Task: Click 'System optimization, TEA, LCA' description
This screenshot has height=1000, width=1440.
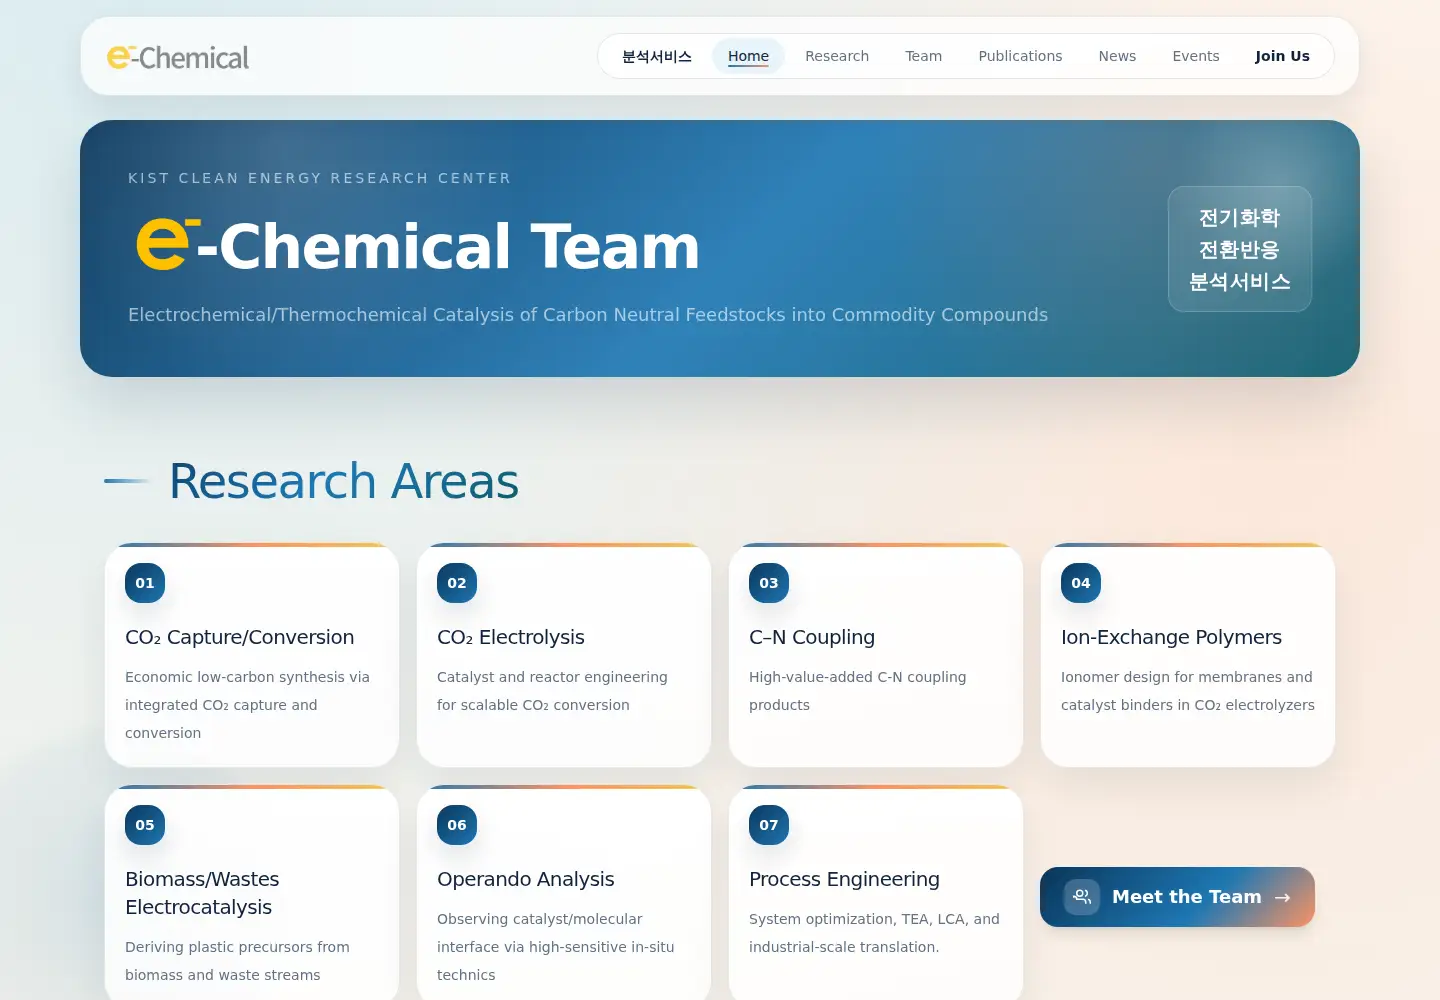Action: coord(874,933)
